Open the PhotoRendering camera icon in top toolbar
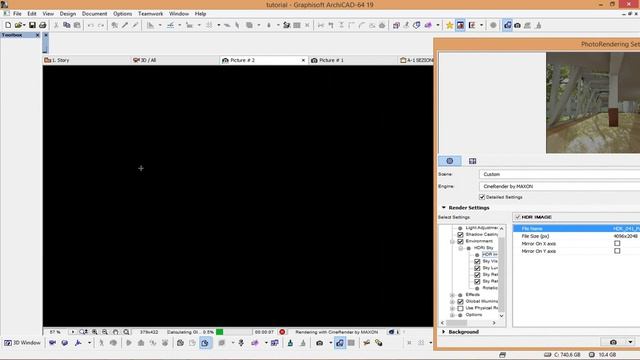This screenshot has height=360, width=640. click(x=517, y=25)
